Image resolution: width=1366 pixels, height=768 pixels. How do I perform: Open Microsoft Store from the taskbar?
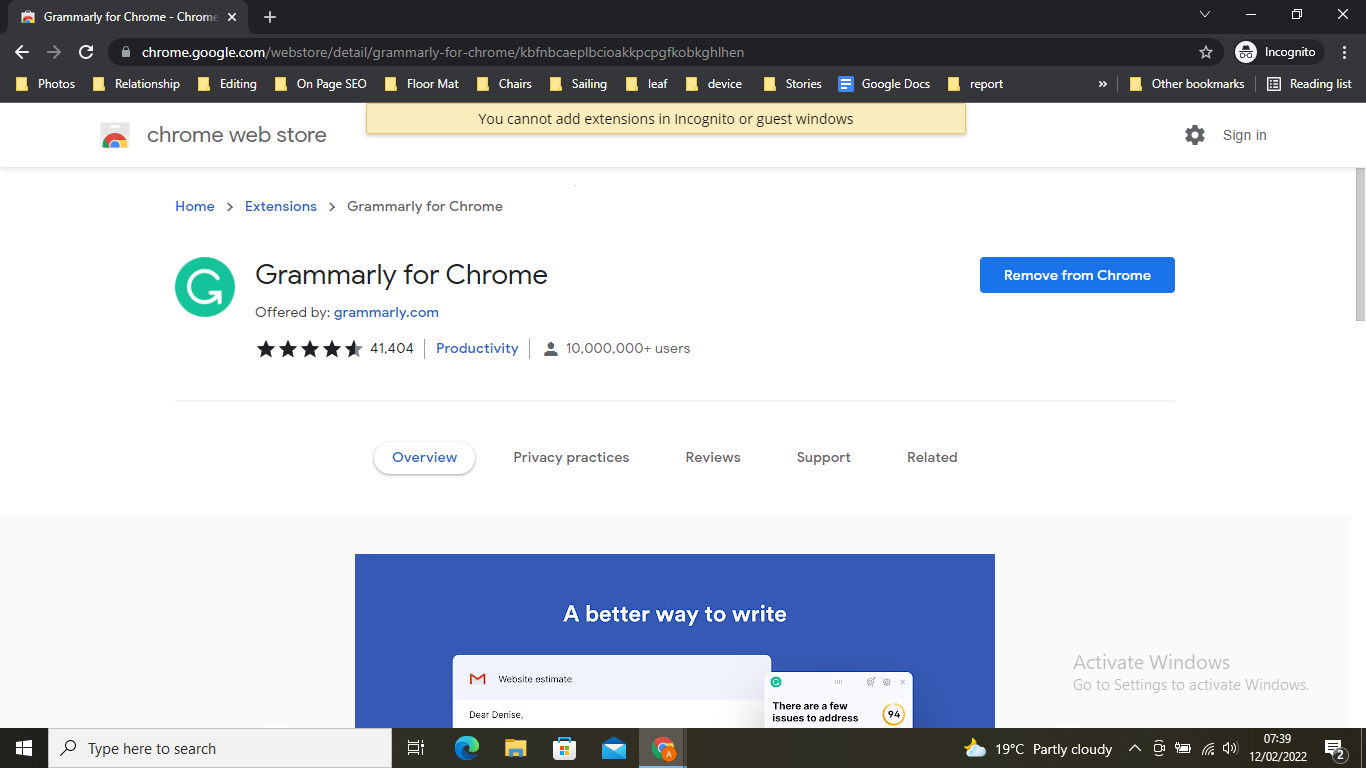[x=565, y=748]
